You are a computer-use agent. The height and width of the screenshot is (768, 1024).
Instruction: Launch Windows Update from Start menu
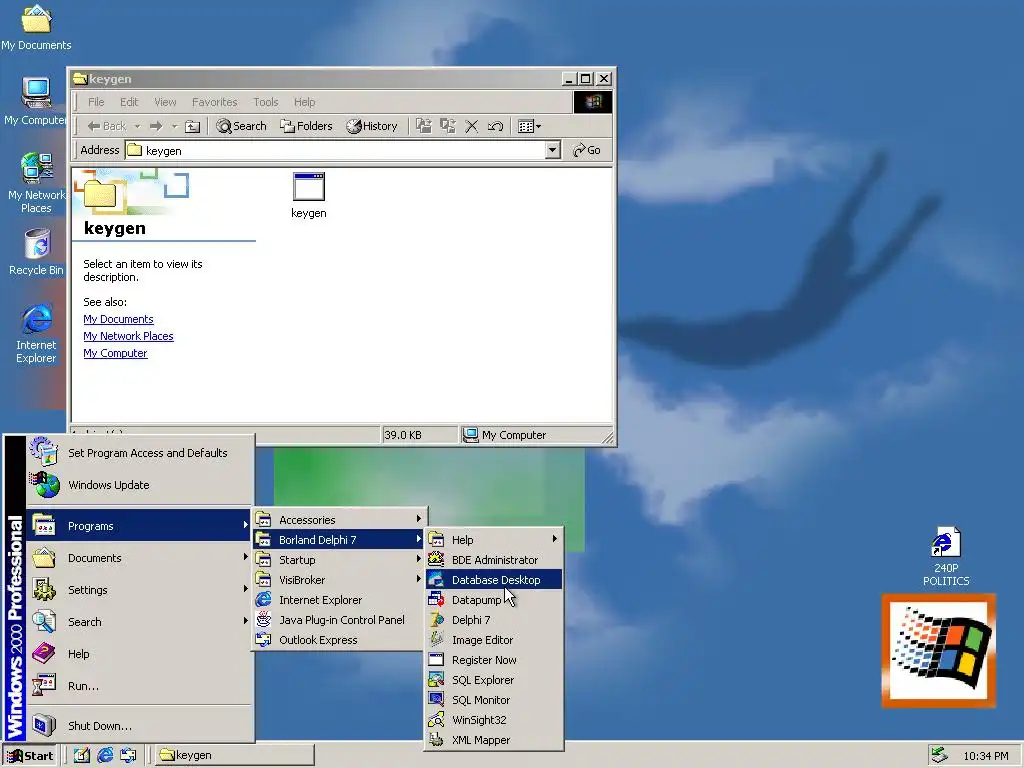coord(139,485)
